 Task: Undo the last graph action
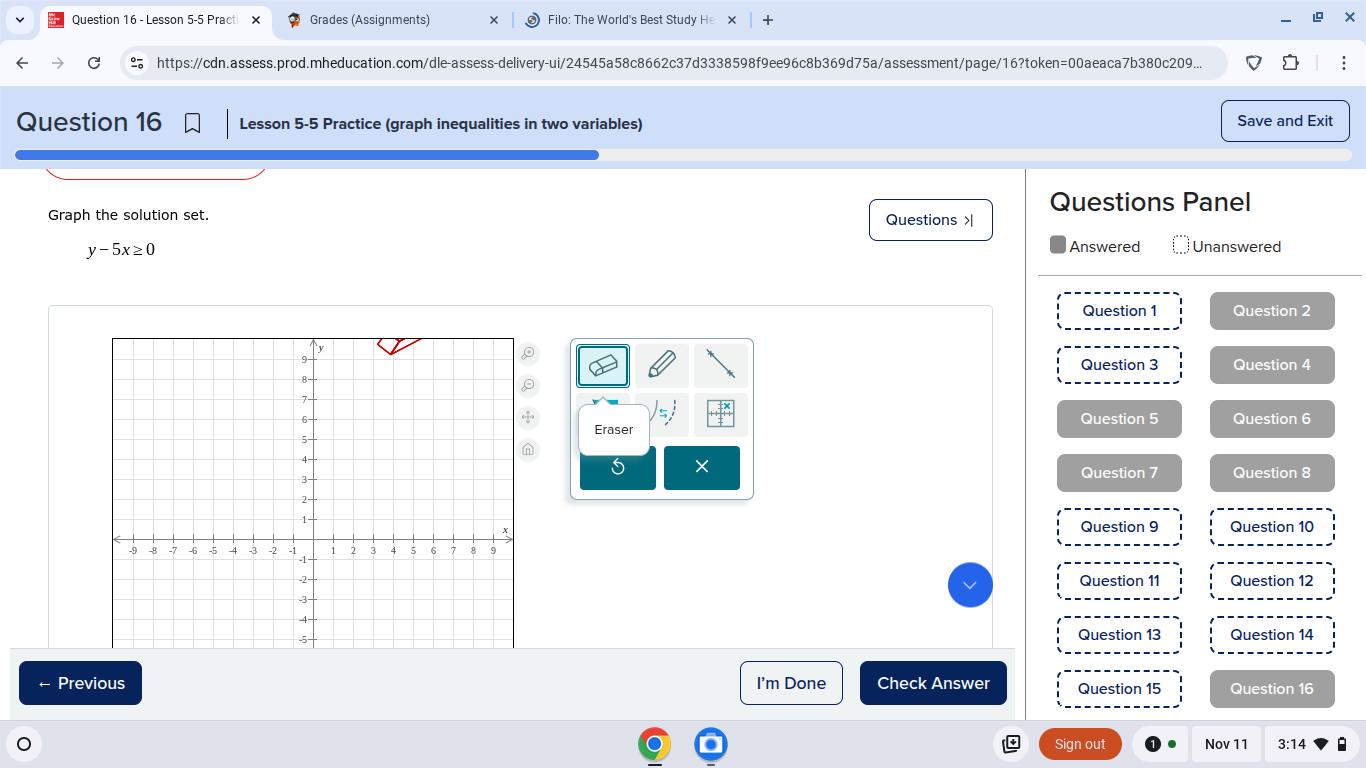[x=617, y=467]
